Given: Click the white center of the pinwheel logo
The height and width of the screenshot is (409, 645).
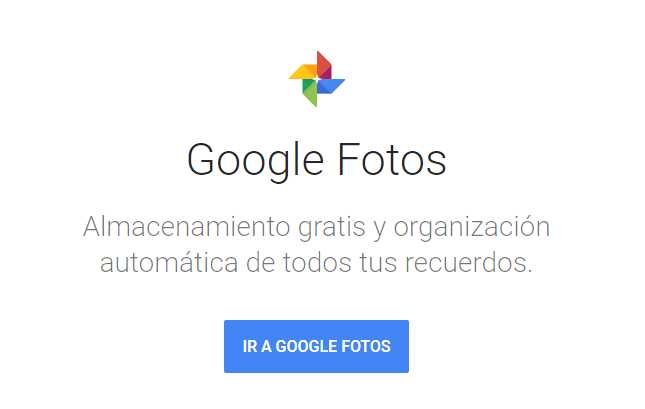Looking at the screenshot, I should [x=317, y=79].
